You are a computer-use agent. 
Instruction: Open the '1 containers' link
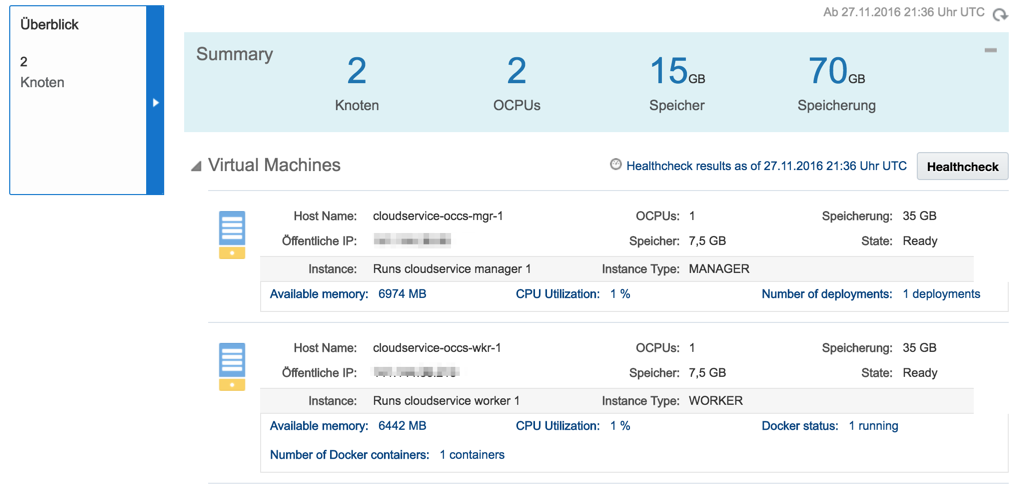pos(472,454)
